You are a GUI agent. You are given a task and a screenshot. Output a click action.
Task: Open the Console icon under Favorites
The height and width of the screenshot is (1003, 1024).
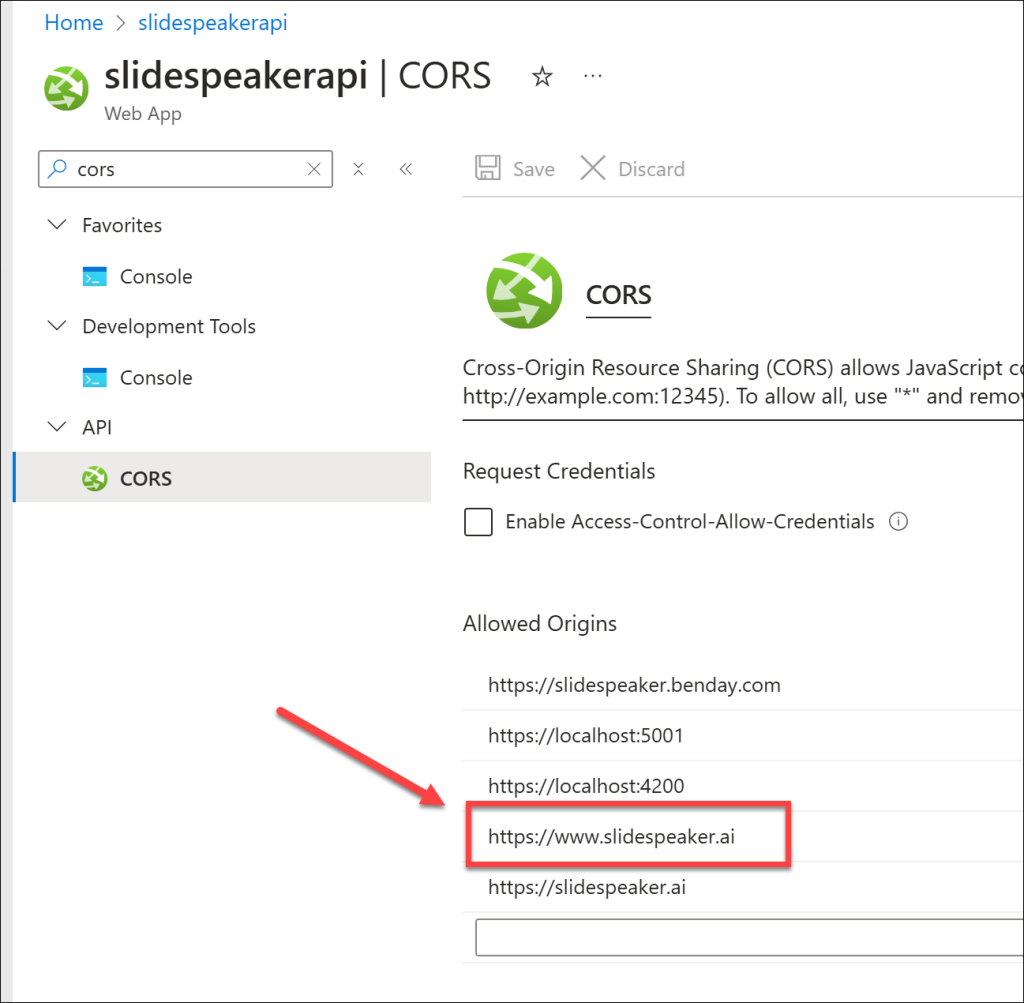point(95,277)
